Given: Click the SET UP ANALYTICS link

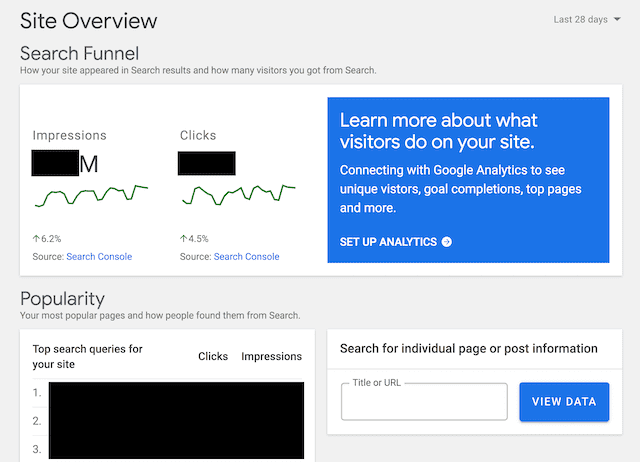Looking at the screenshot, I should click(x=388, y=242).
